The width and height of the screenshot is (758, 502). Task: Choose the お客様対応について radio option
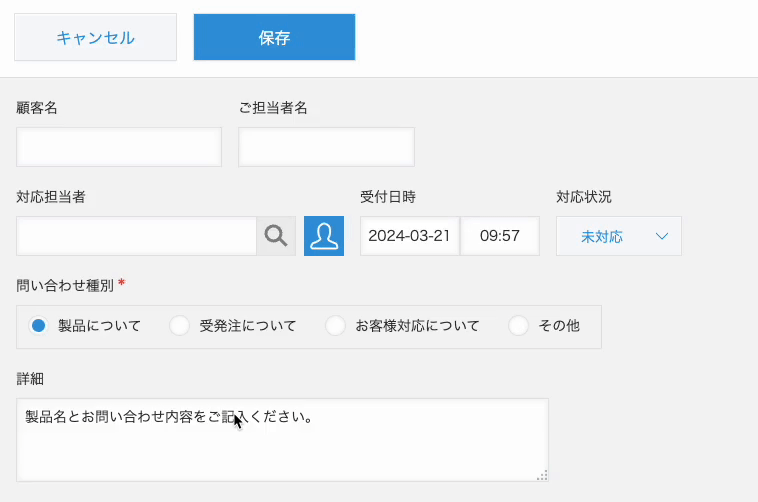point(335,325)
